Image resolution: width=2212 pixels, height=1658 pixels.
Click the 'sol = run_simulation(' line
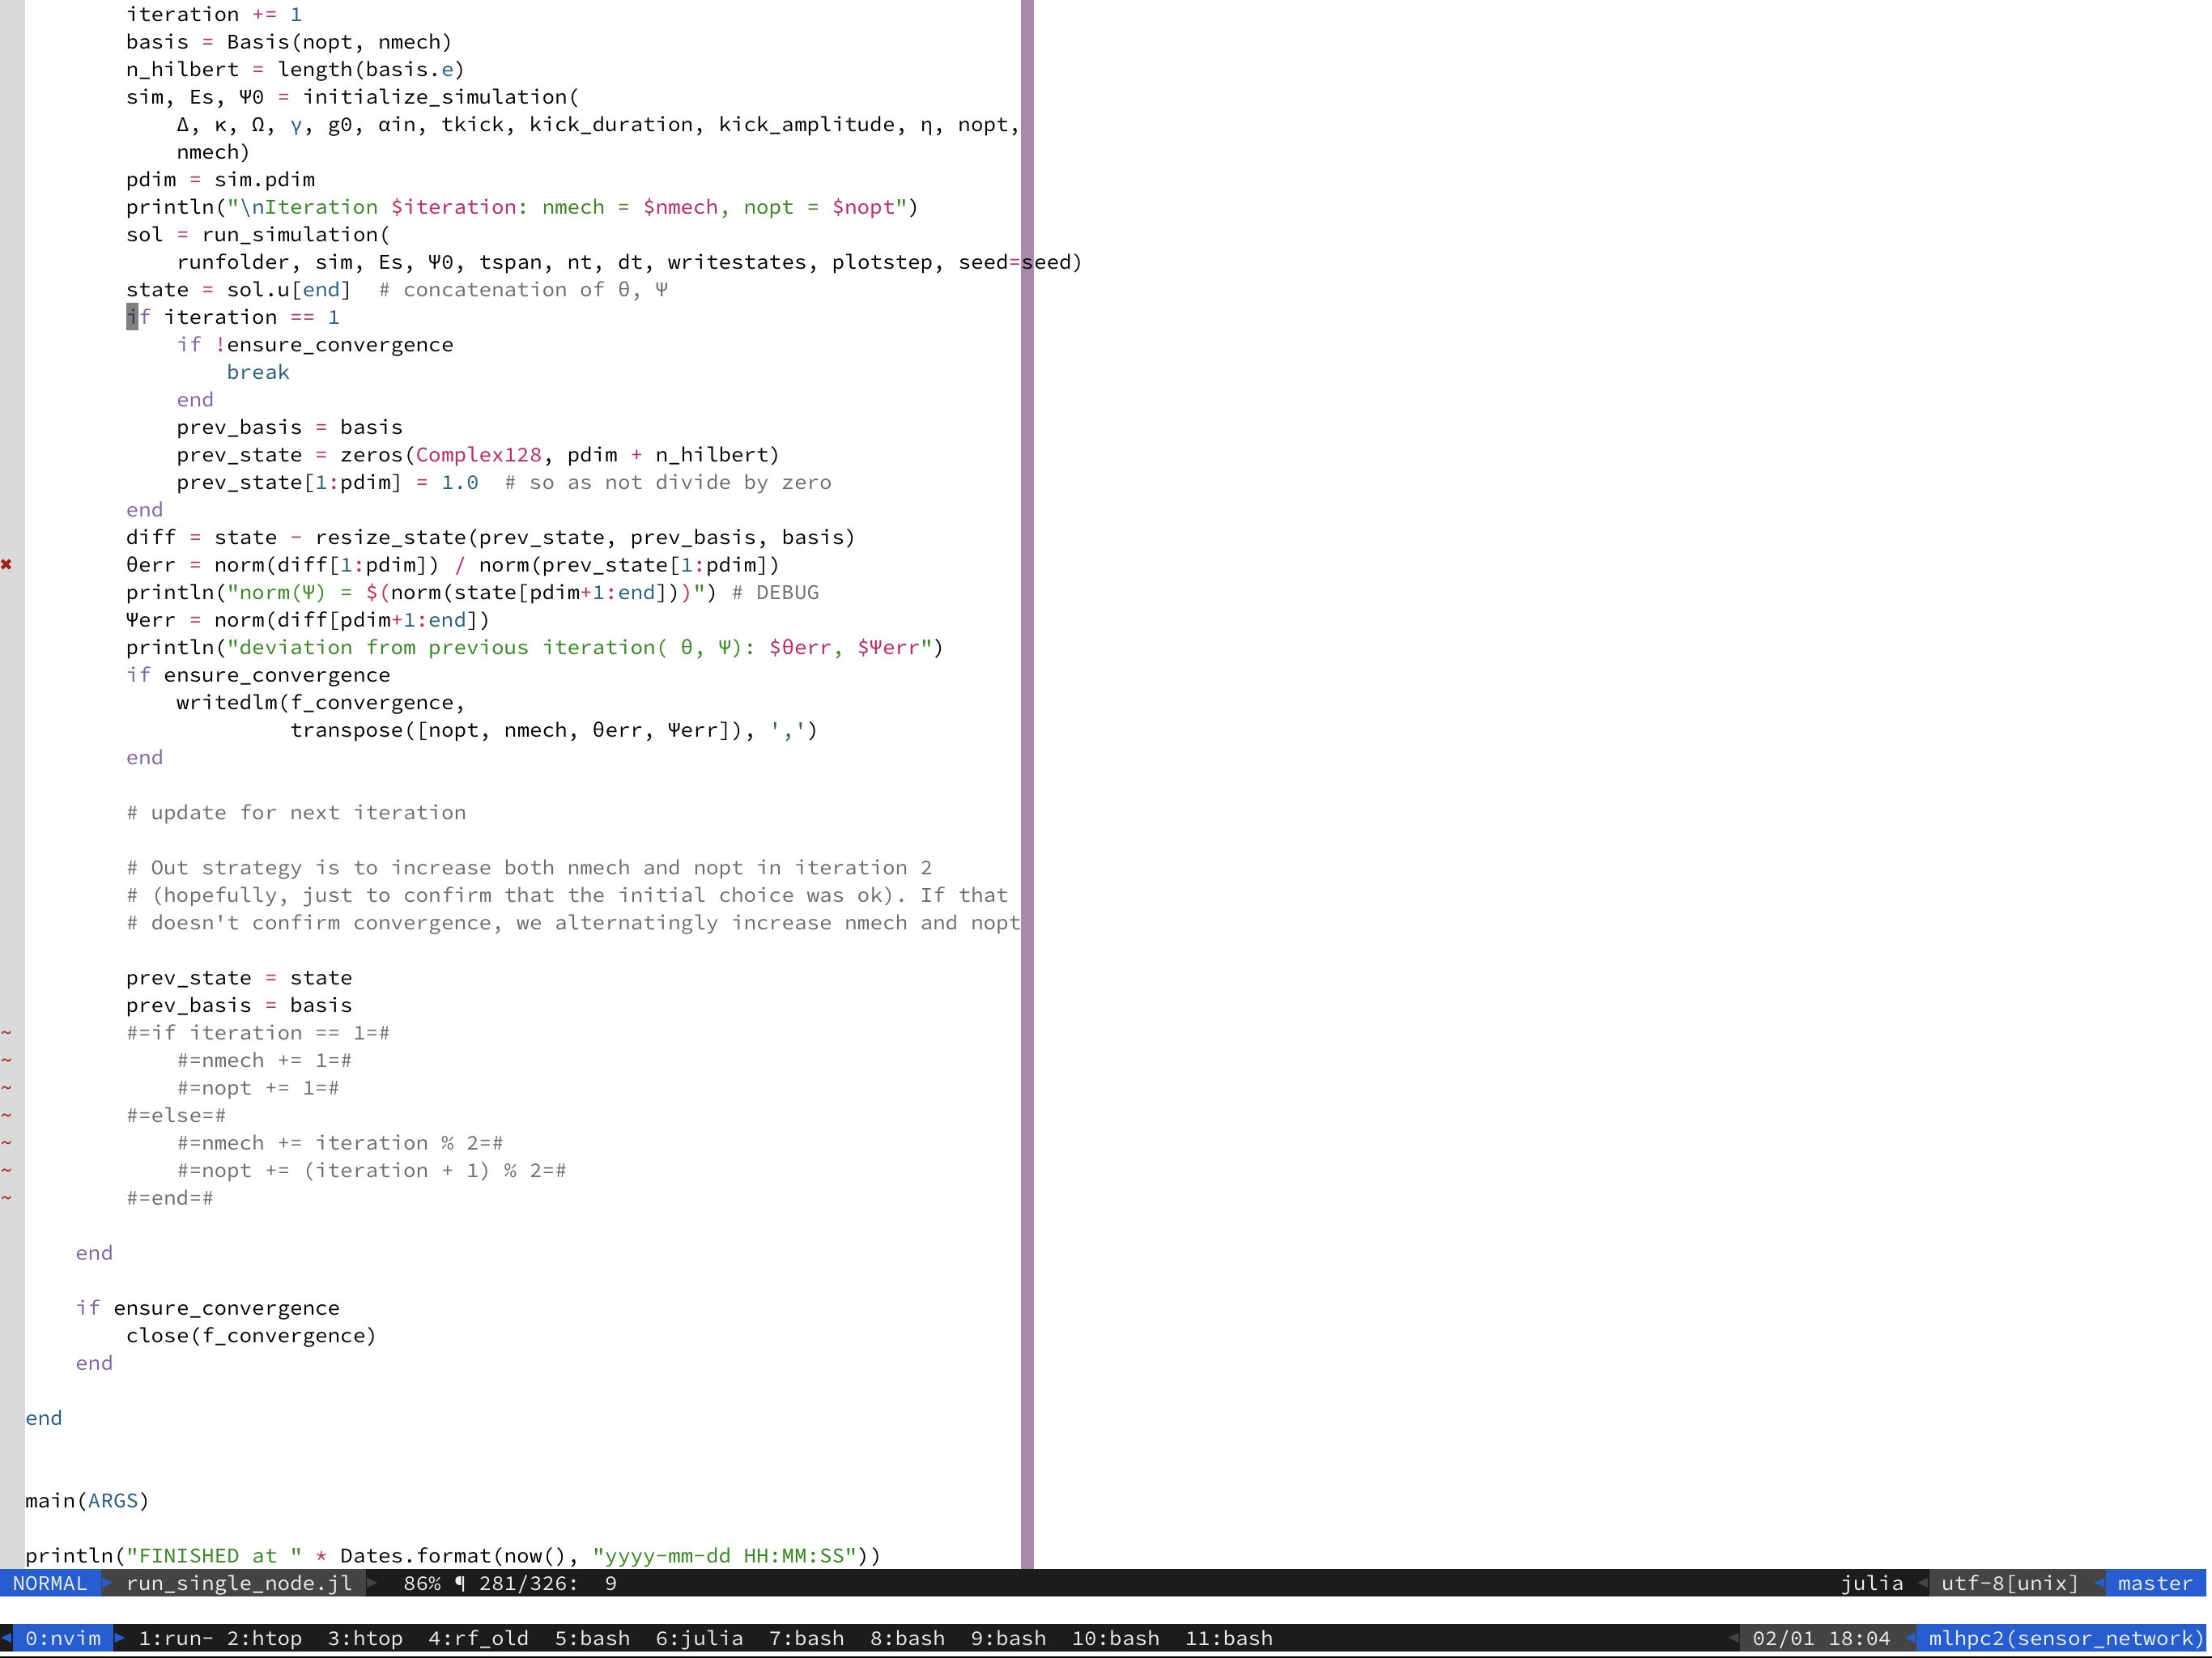coord(258,234)
